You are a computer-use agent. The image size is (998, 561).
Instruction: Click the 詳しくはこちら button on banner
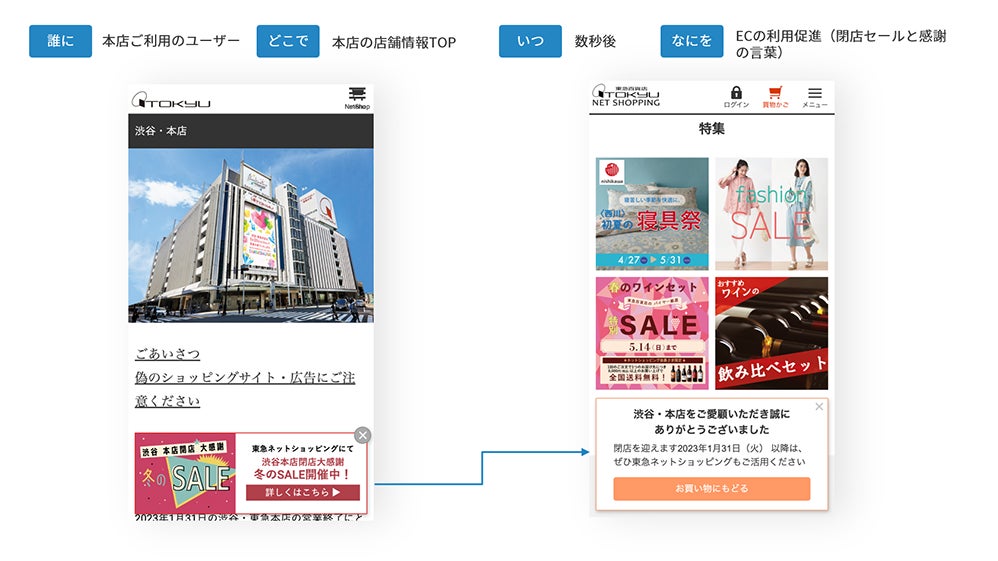303,492
